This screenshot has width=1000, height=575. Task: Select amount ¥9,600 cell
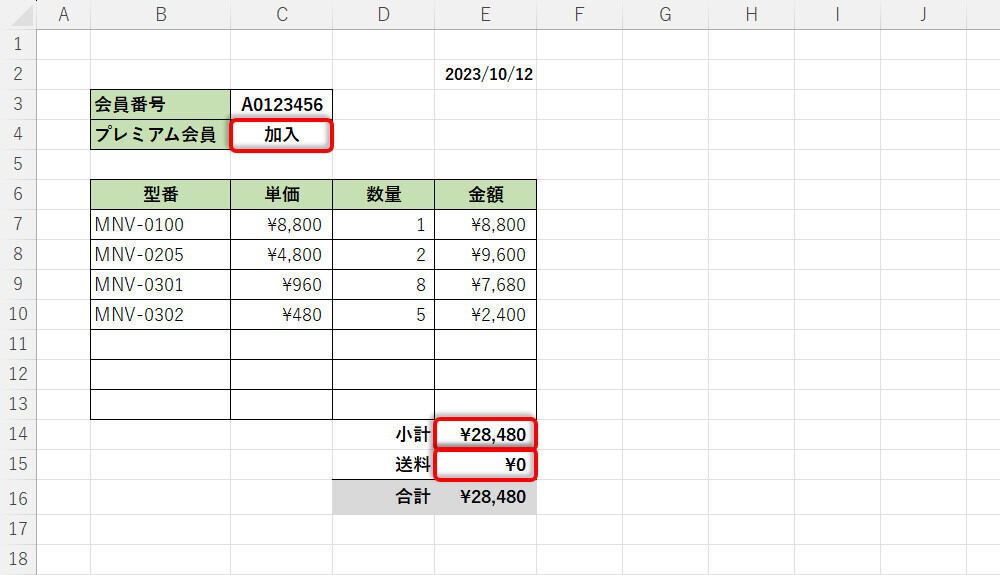486,254
